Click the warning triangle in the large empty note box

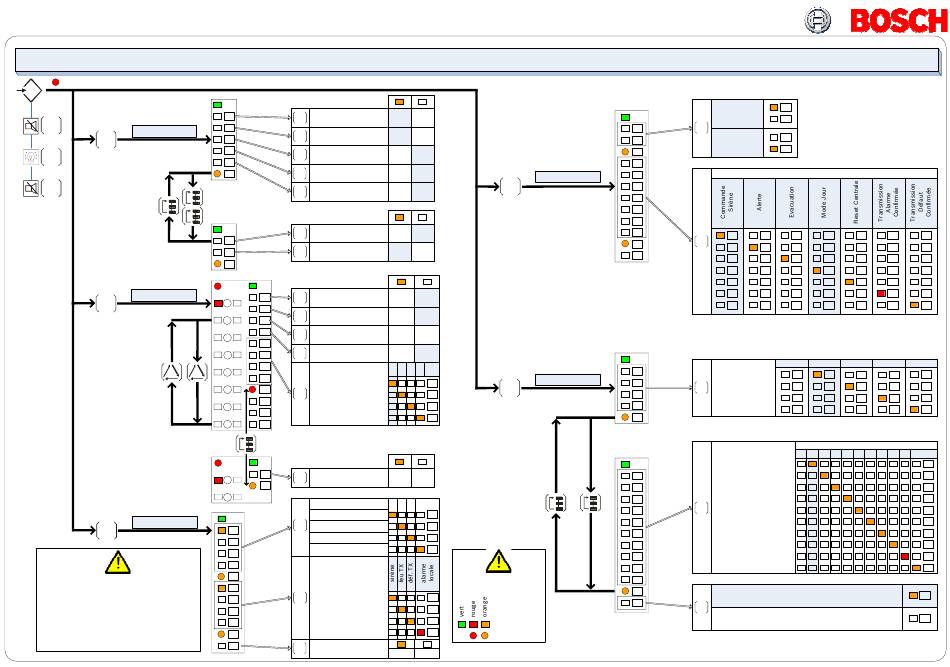(x=118, y=562)
